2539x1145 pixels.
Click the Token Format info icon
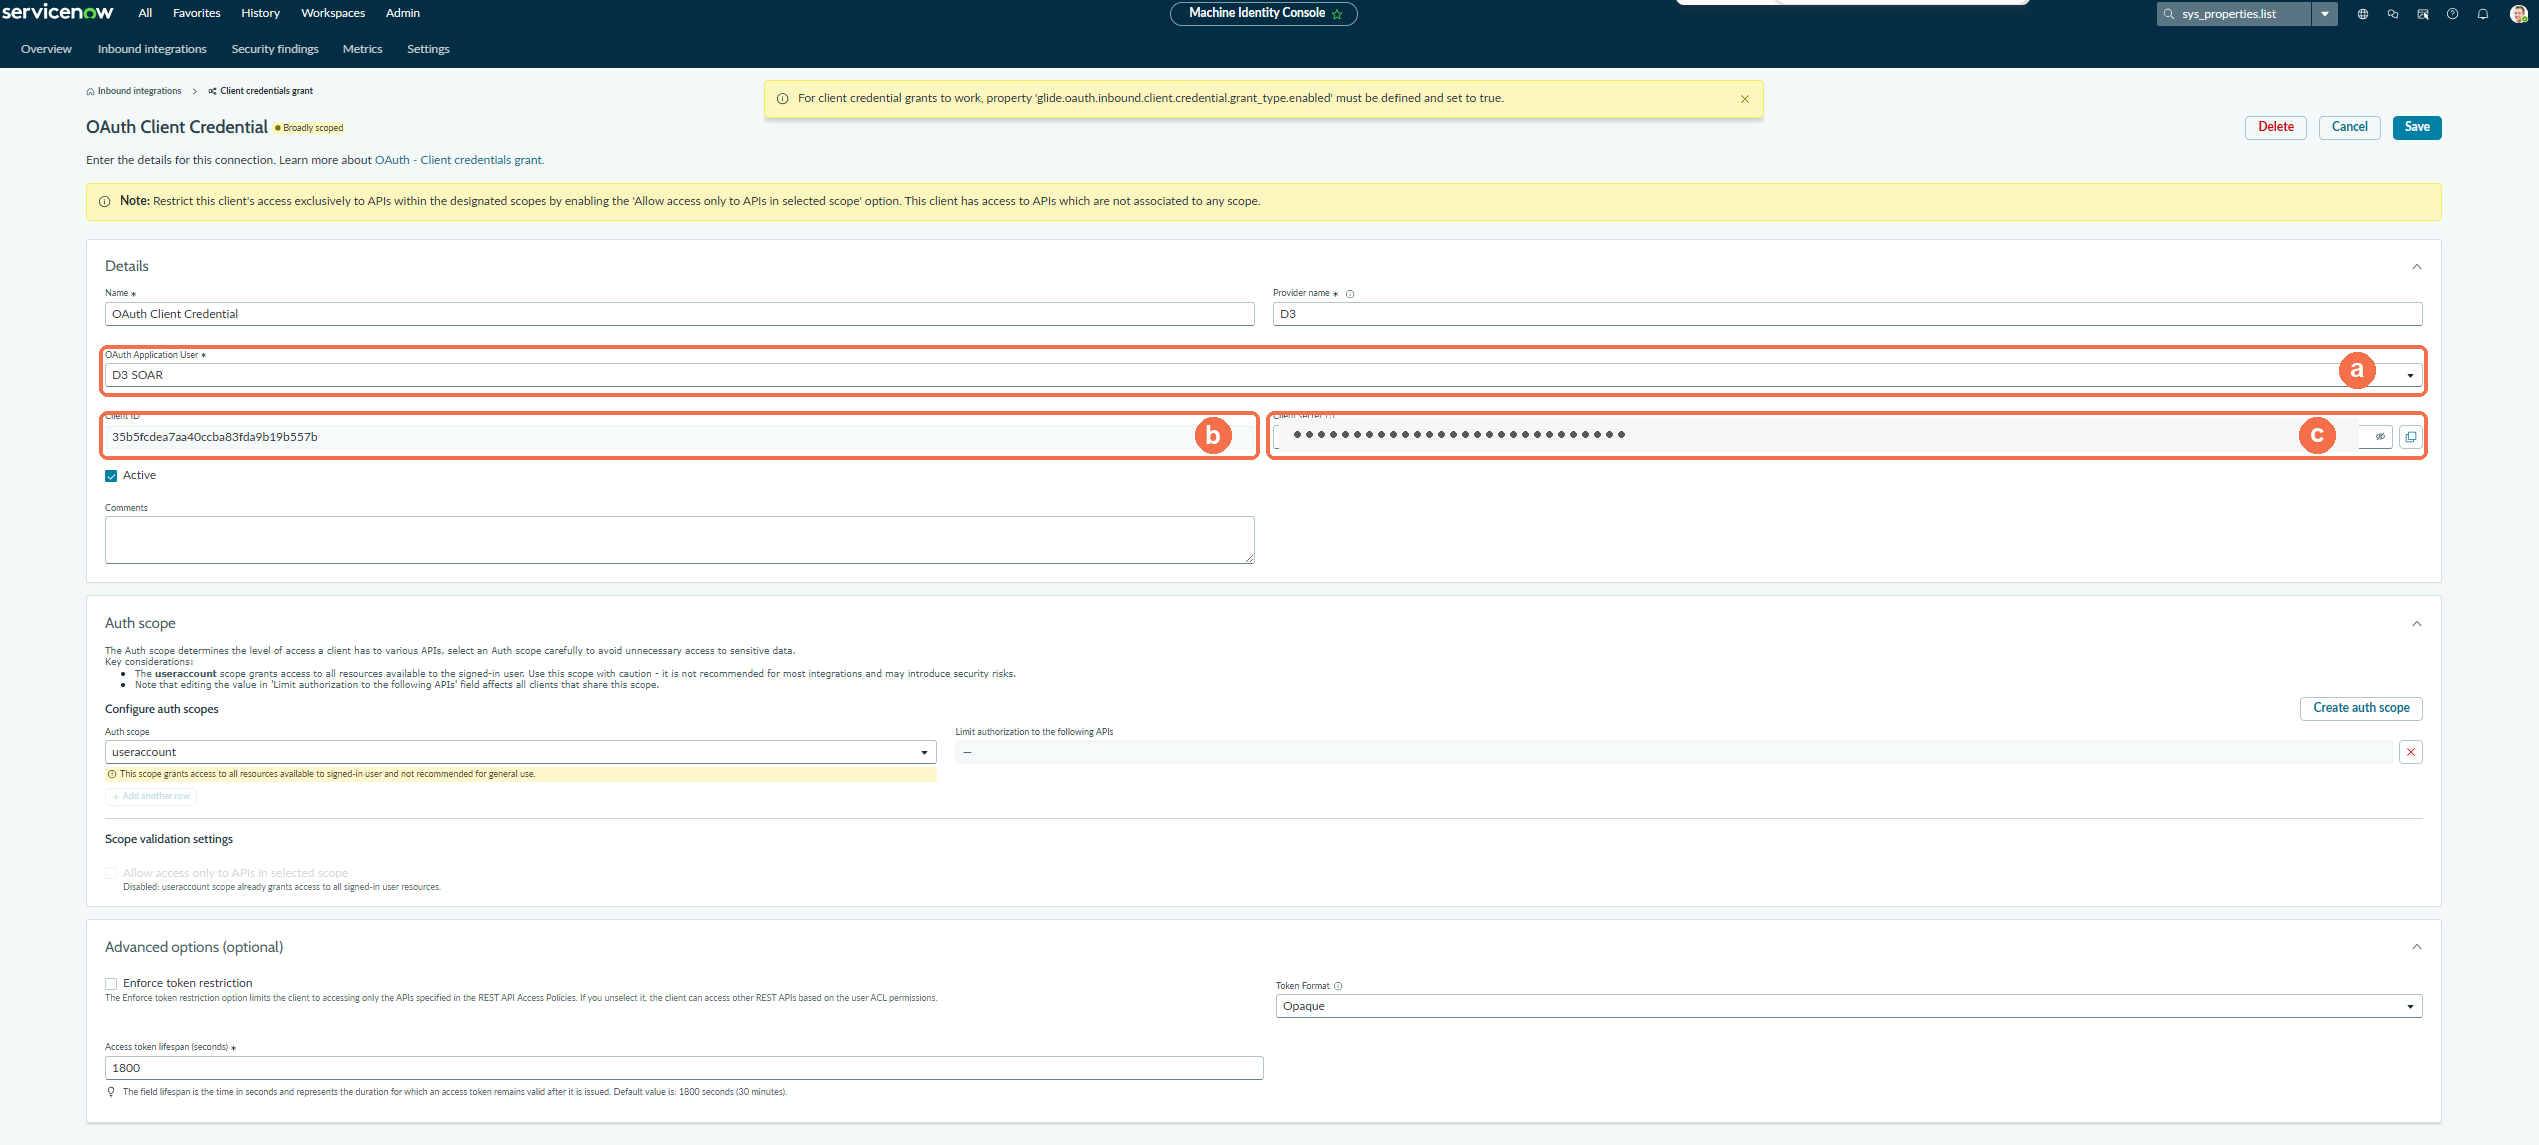(x=1338, y=986)
